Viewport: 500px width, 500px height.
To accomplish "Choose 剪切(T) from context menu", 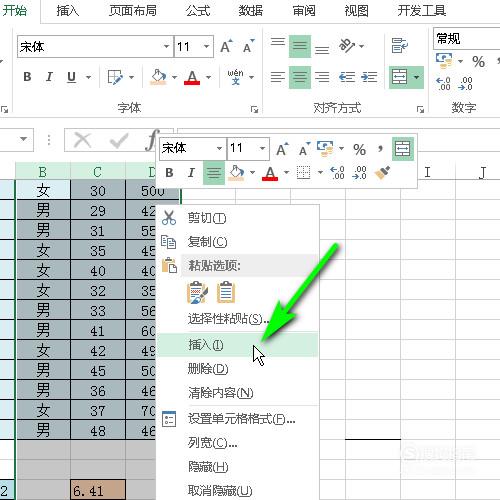I will (x=237, y=218).
